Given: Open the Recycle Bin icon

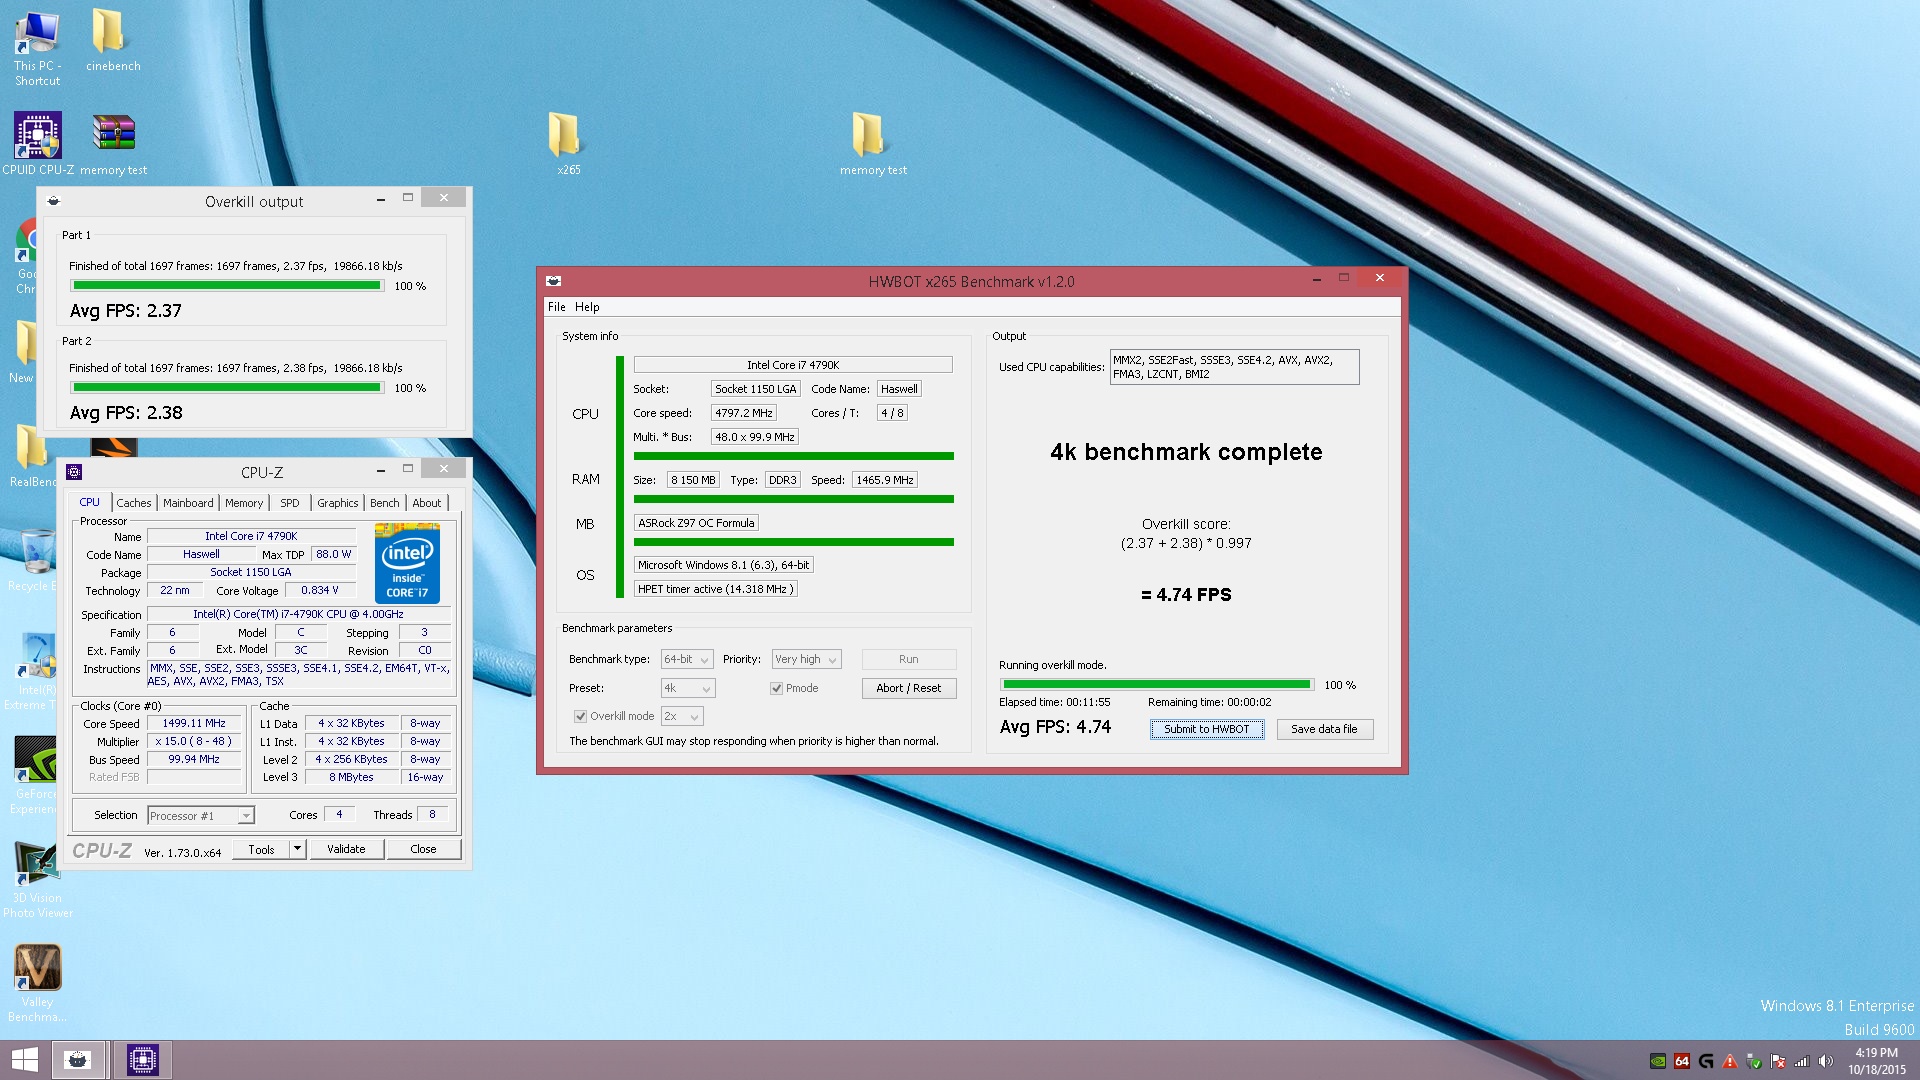Looking at the screenshot, I should [38, 552].
